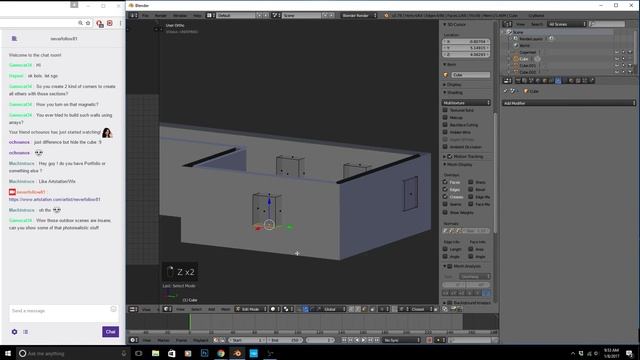Open the World properties tab

(x=538, y=81)
